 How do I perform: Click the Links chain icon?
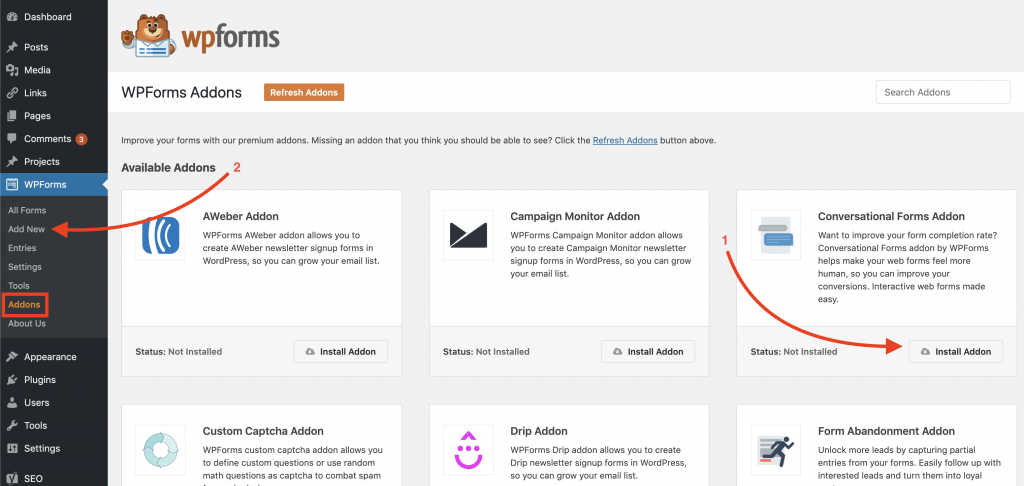pos(12,93)
